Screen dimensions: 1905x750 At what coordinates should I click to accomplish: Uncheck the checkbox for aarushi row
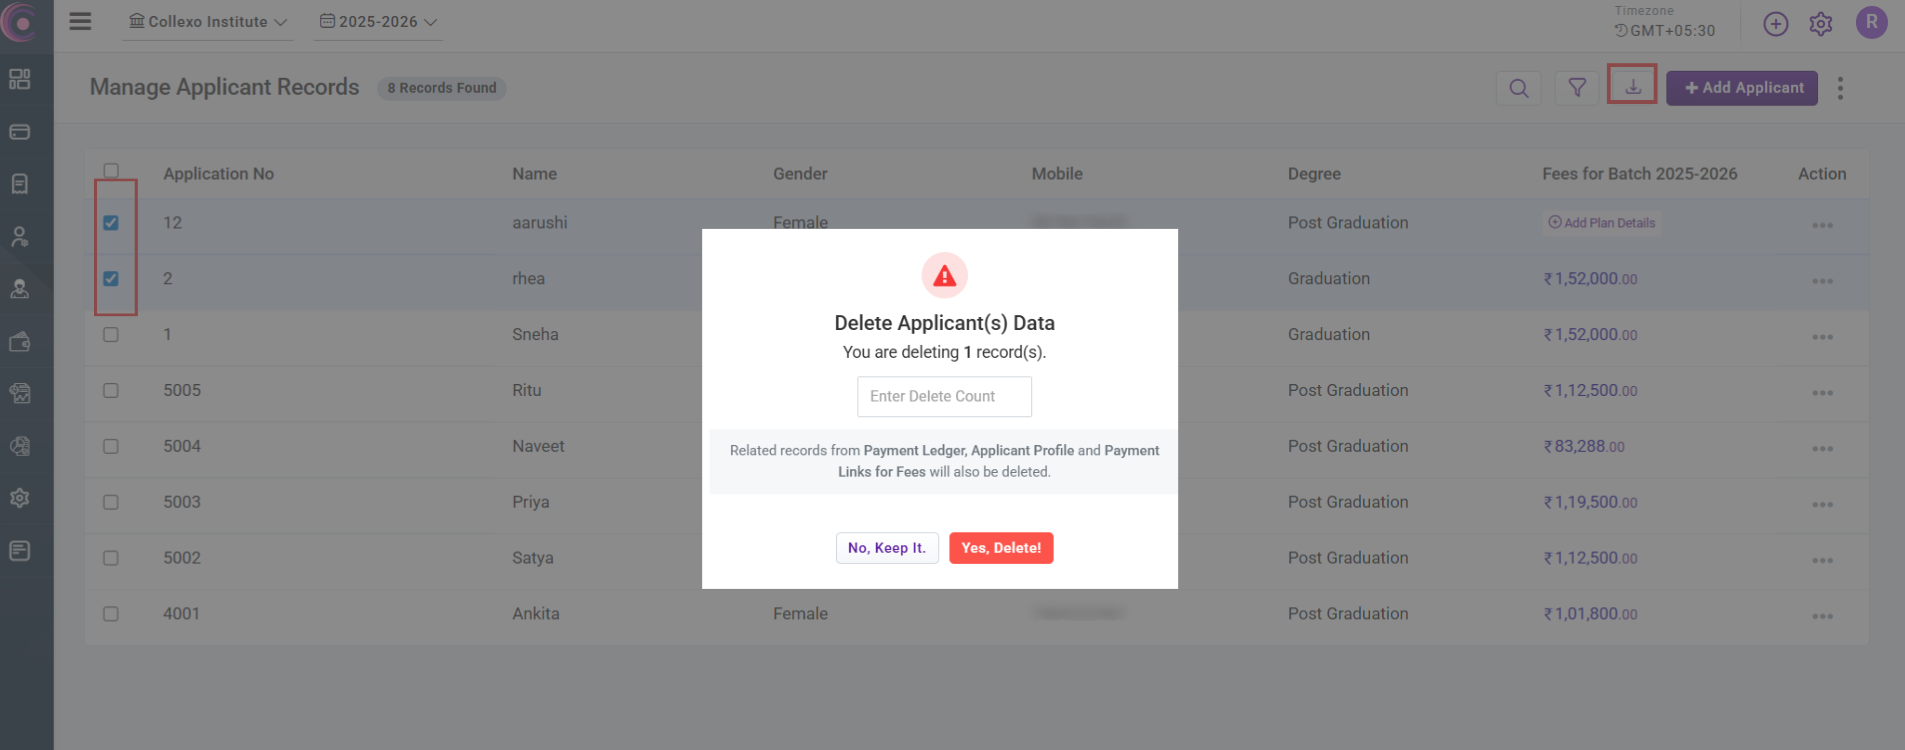(111, 223)
